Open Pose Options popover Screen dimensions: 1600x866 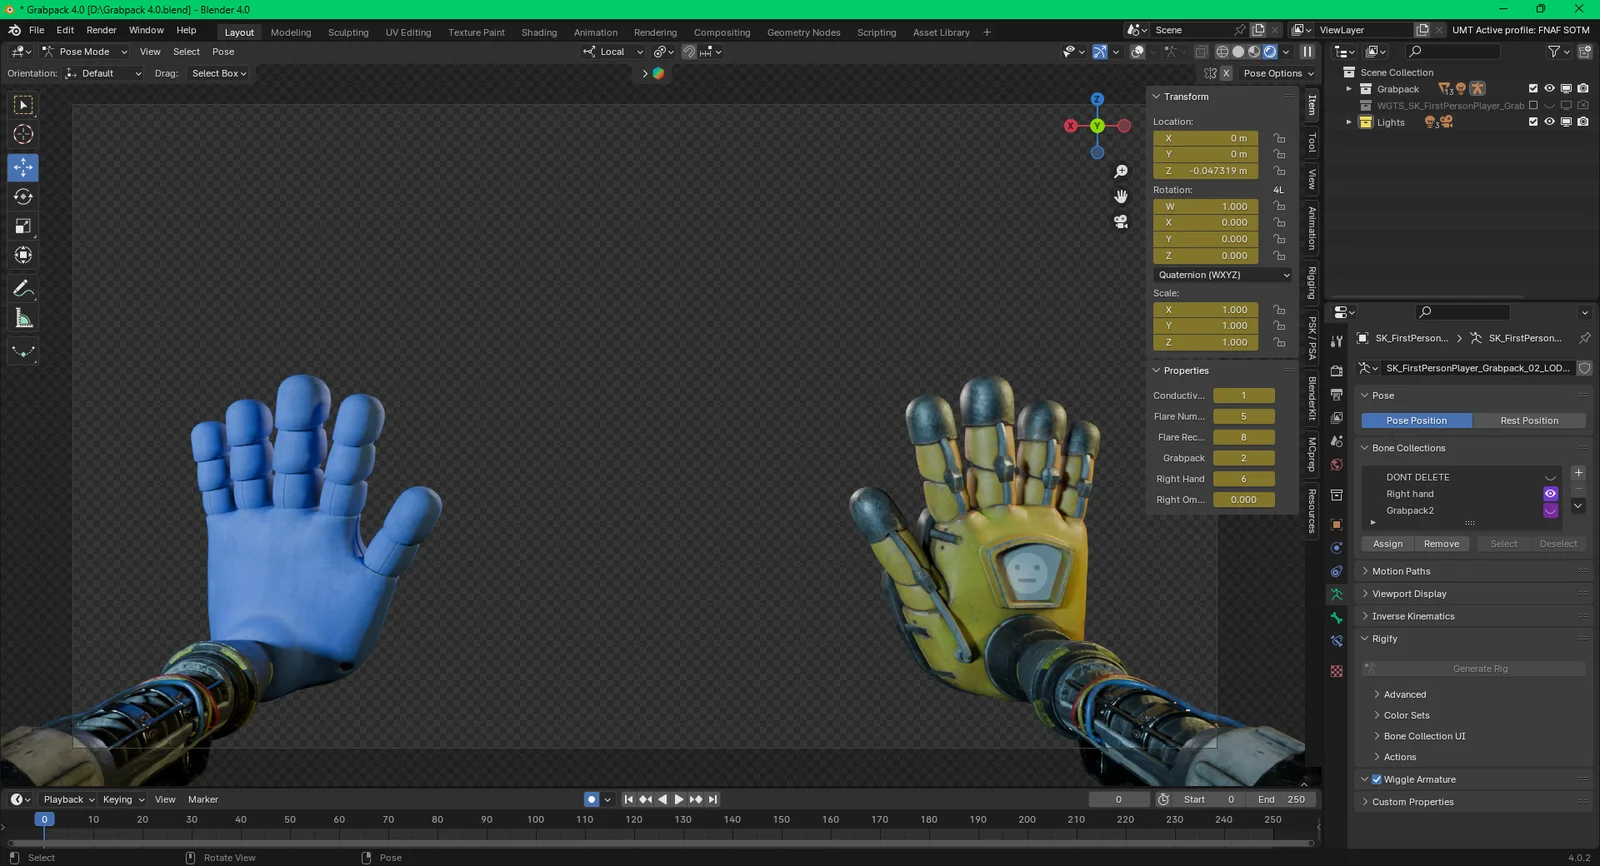[1279, 73]
